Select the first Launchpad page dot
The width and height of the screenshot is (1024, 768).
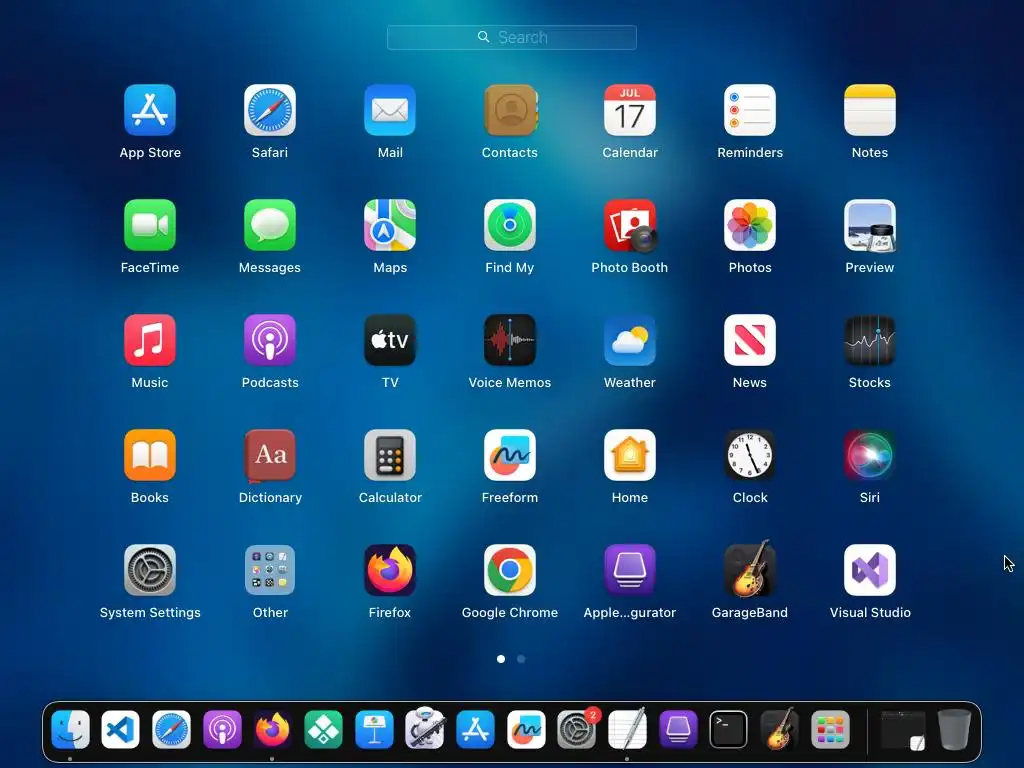[501, 659]
